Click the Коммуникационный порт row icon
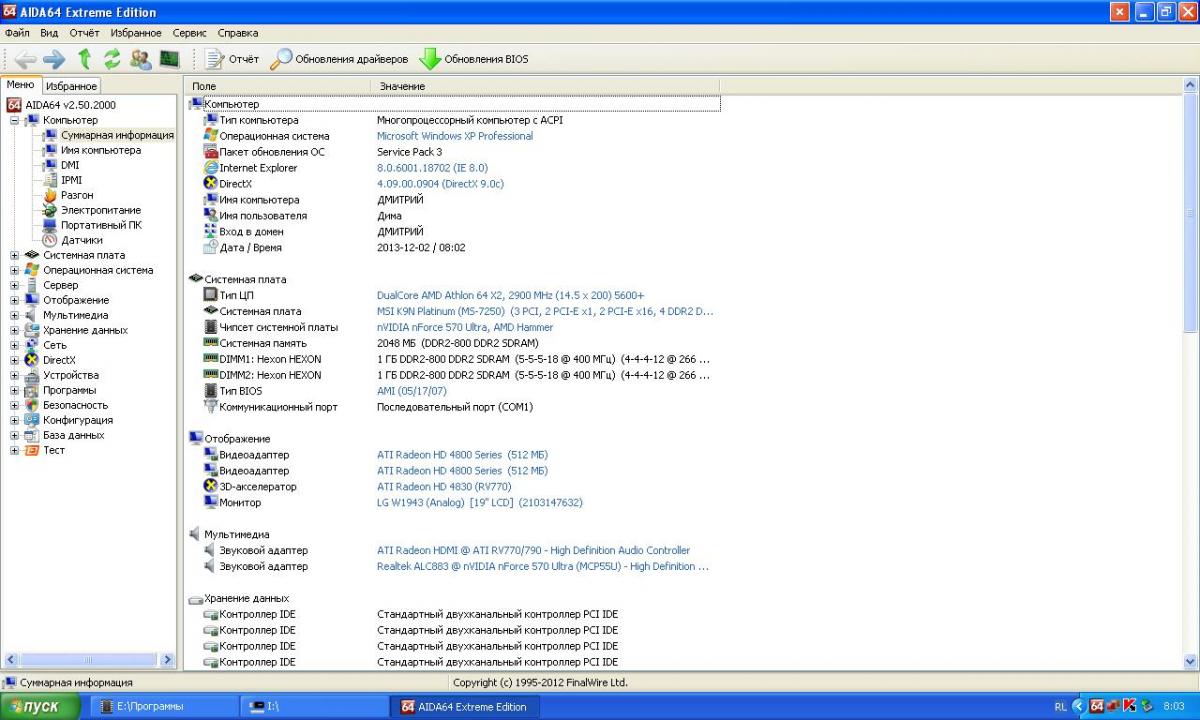 [210, 407]
